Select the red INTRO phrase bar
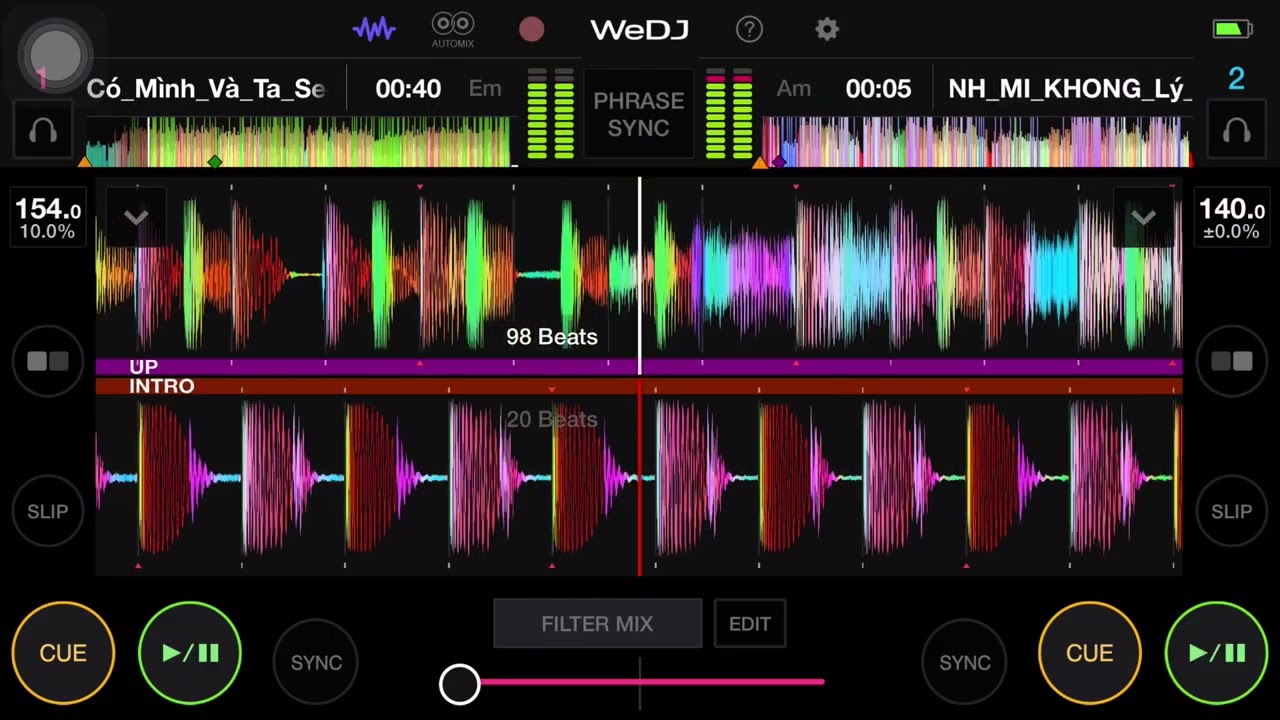This screenshot has height=720, width=1280. 639,386
